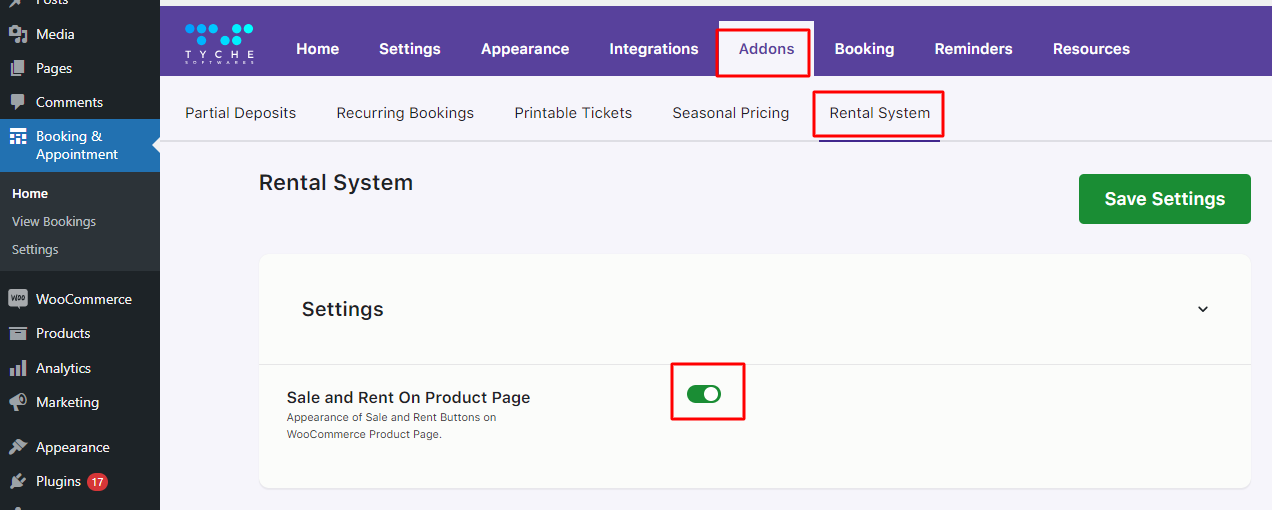Screen dimensions: 1272x510
Task: Click the Appearance of Sale and Rent Buttons description
Action: [391, 426]
